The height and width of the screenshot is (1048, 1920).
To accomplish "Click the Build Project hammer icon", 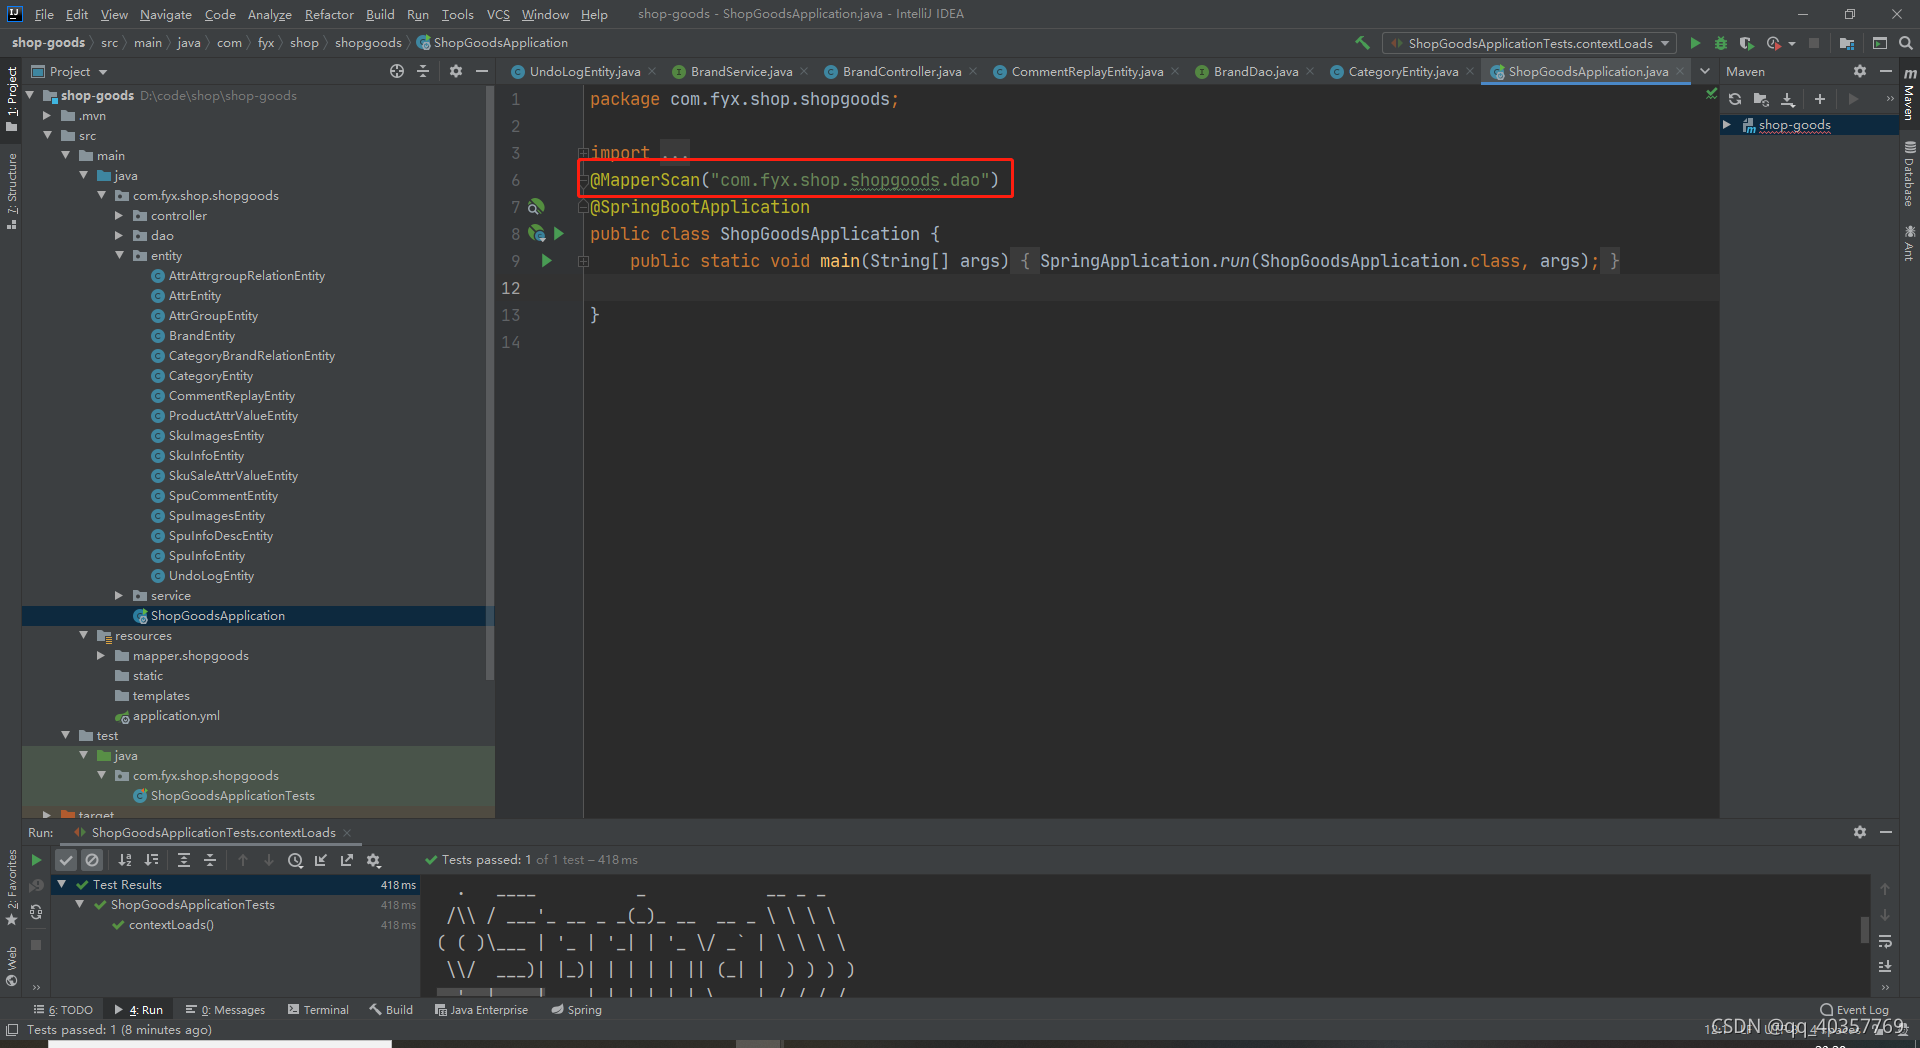I will coord(1362,43).
